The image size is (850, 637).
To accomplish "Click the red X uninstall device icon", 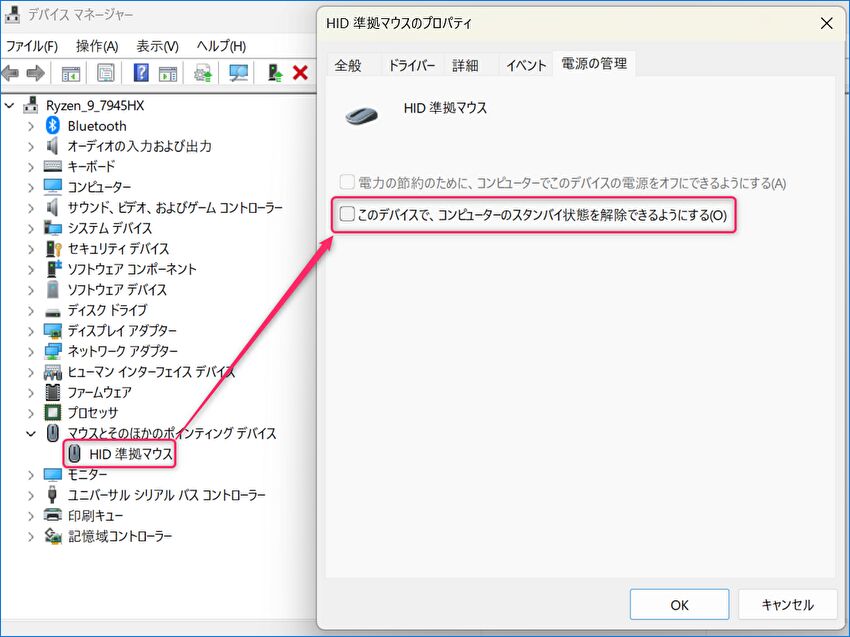I will pyautogui.click(x=299, y=73).
